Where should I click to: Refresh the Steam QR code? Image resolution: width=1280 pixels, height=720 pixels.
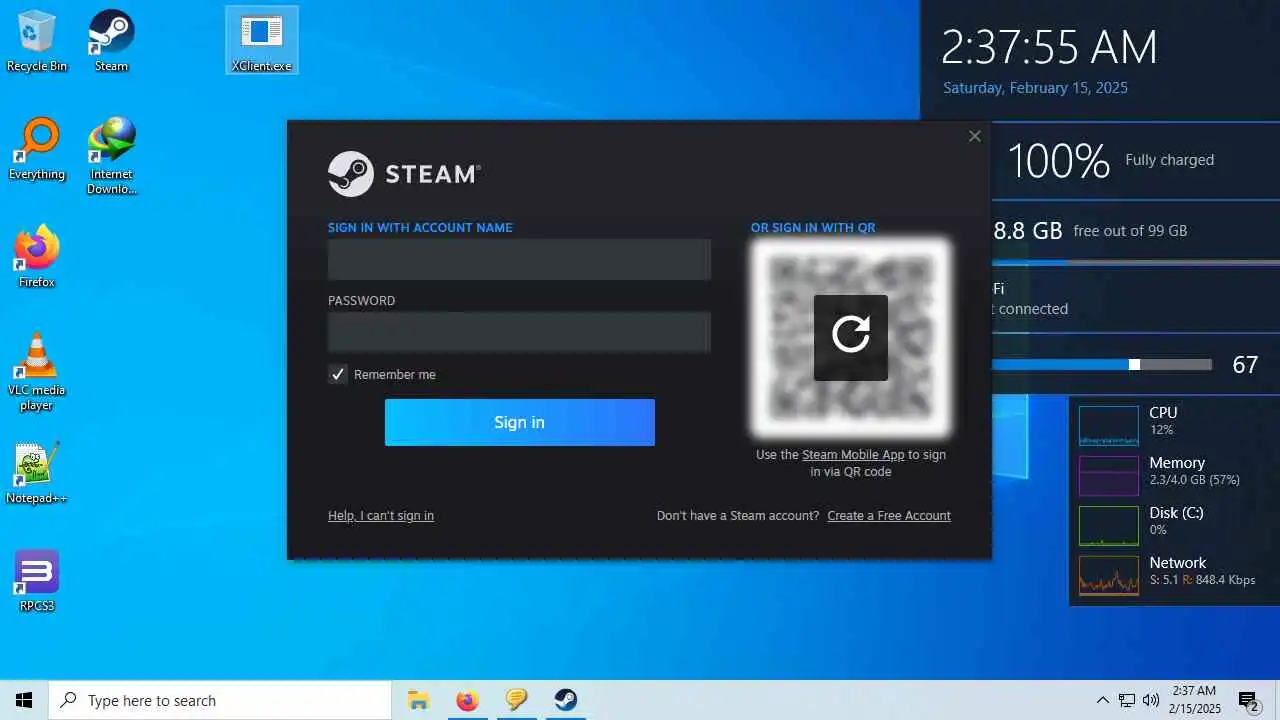pyautogui.click(x=851, y=337)
